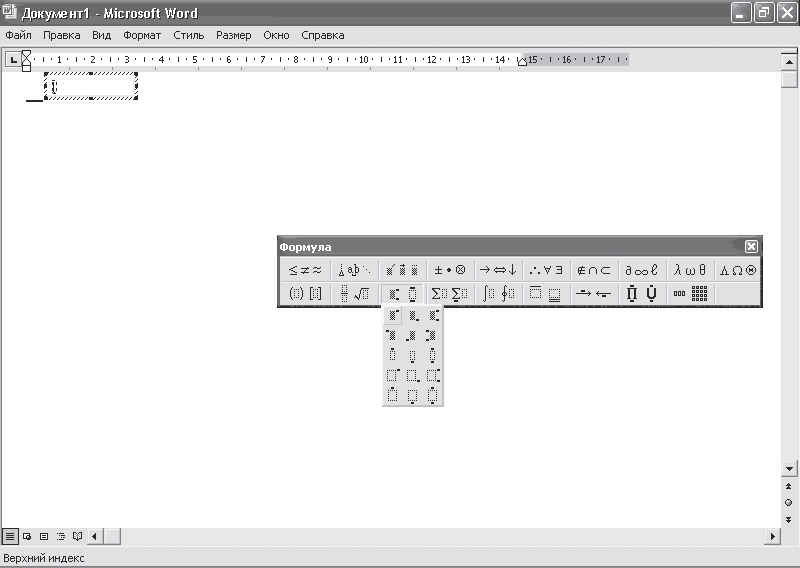Open the fence bracket templates palette
The width and height of the screenshot is (800, 568).
[305, 294]
